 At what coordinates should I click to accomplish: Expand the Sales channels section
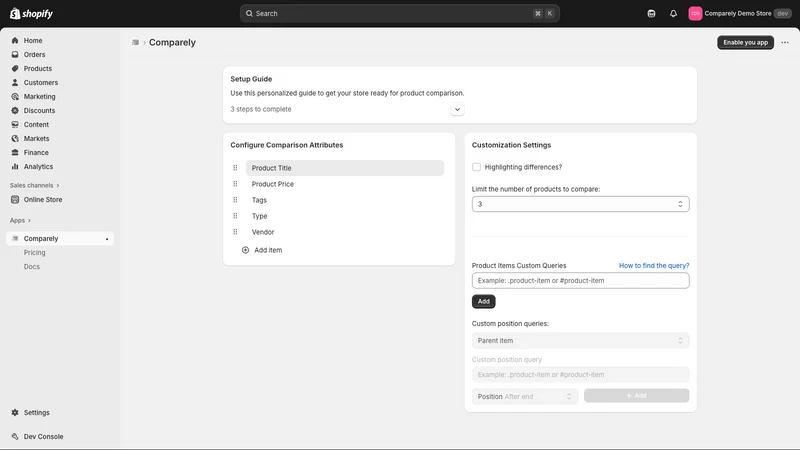(x=34, y=185)
